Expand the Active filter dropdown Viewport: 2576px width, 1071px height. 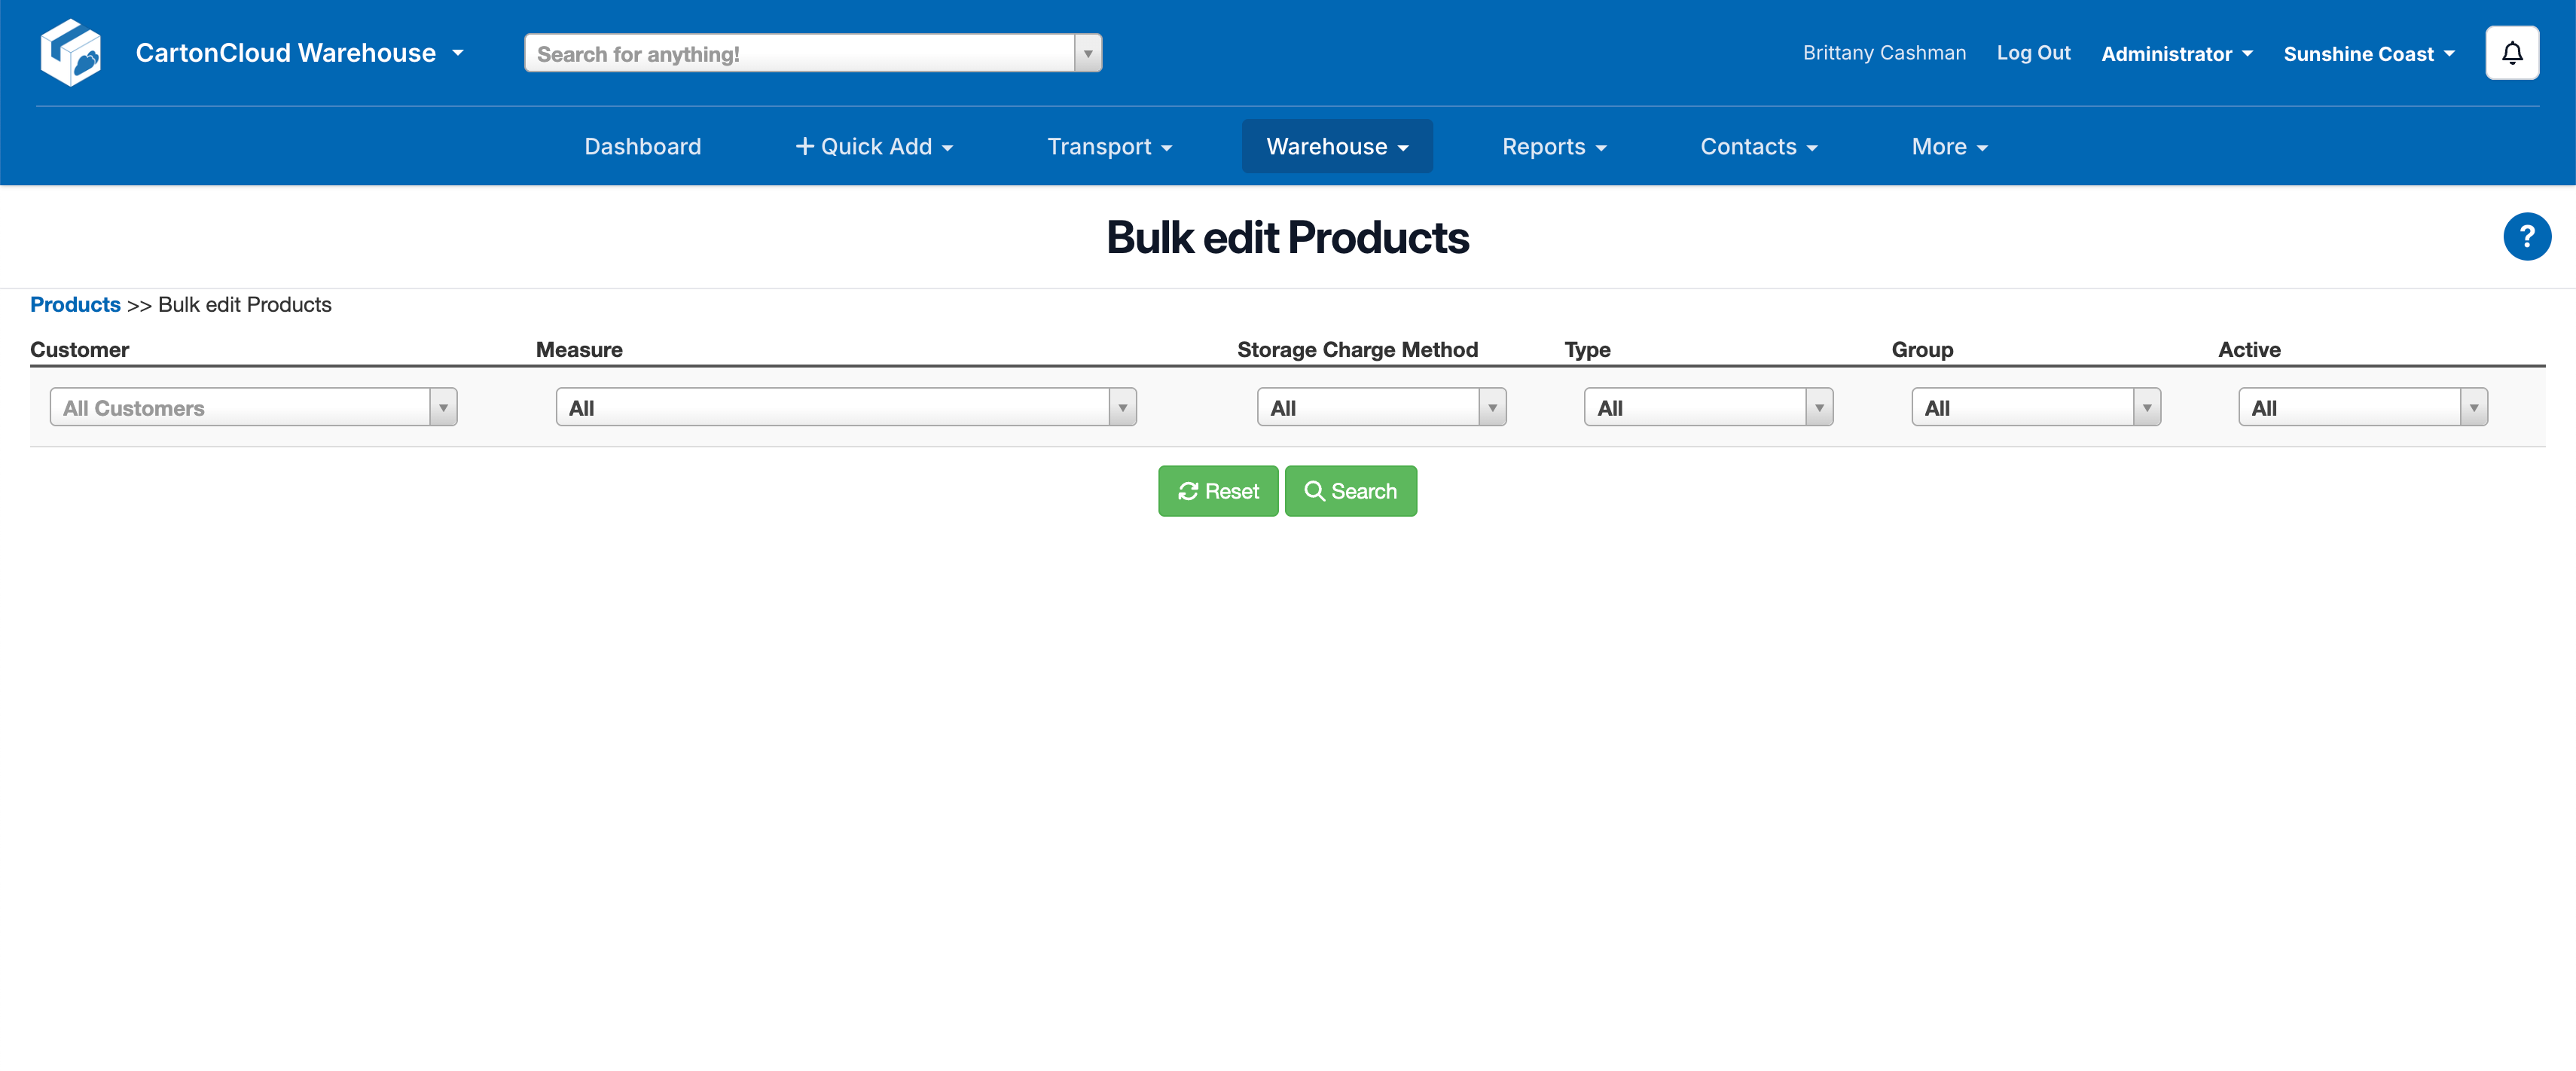pyautogui.click(x=2362, y=408)
